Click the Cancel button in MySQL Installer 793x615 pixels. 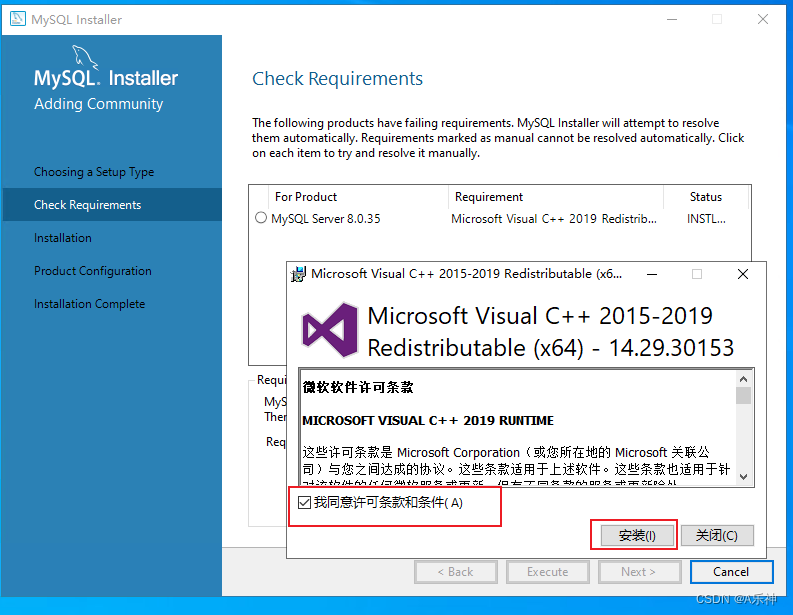click(731, 572)
